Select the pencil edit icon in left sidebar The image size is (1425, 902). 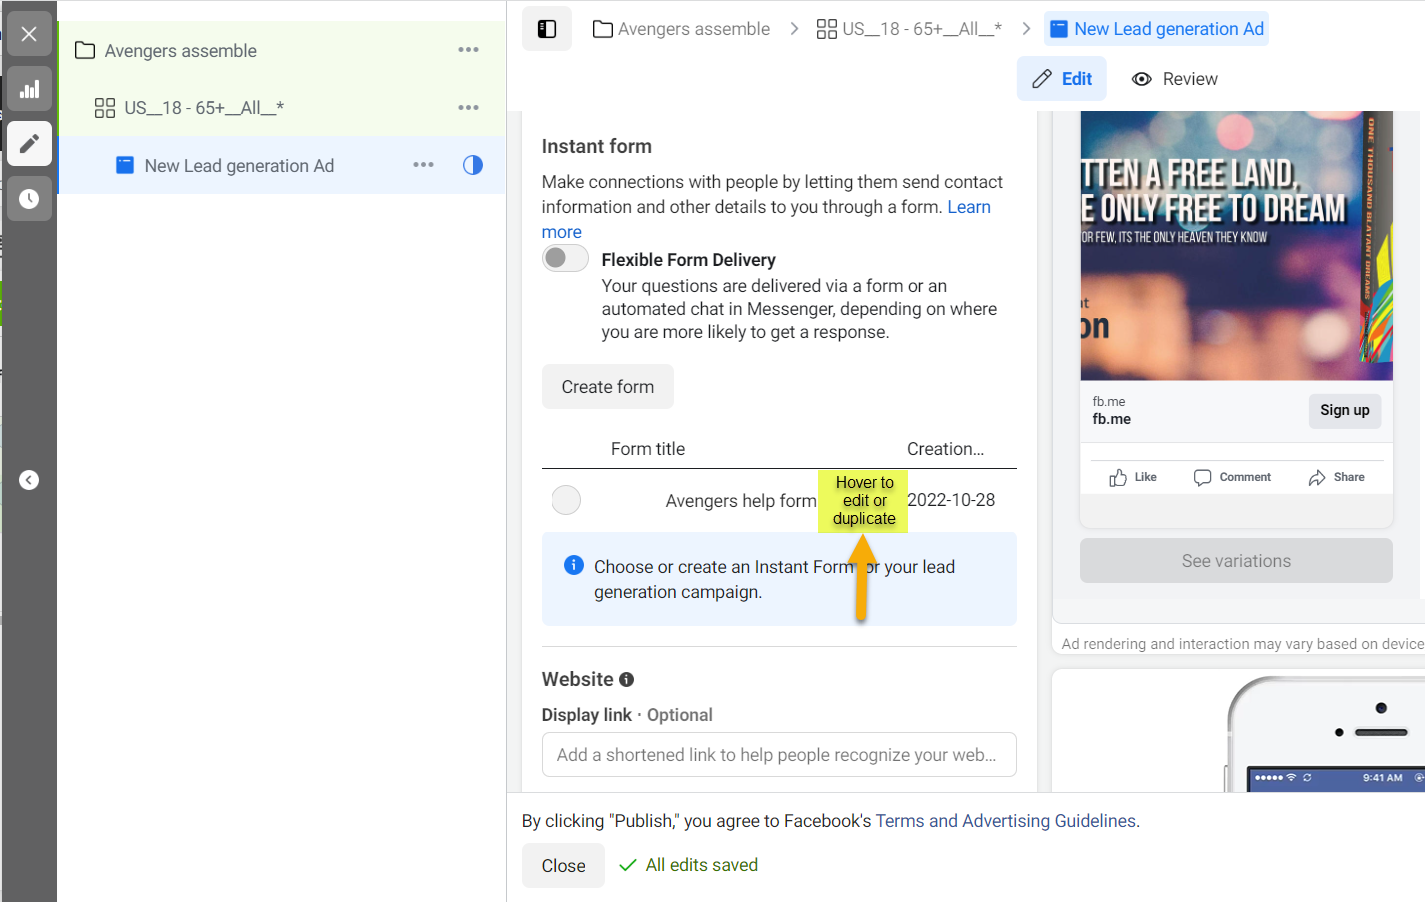29,143
